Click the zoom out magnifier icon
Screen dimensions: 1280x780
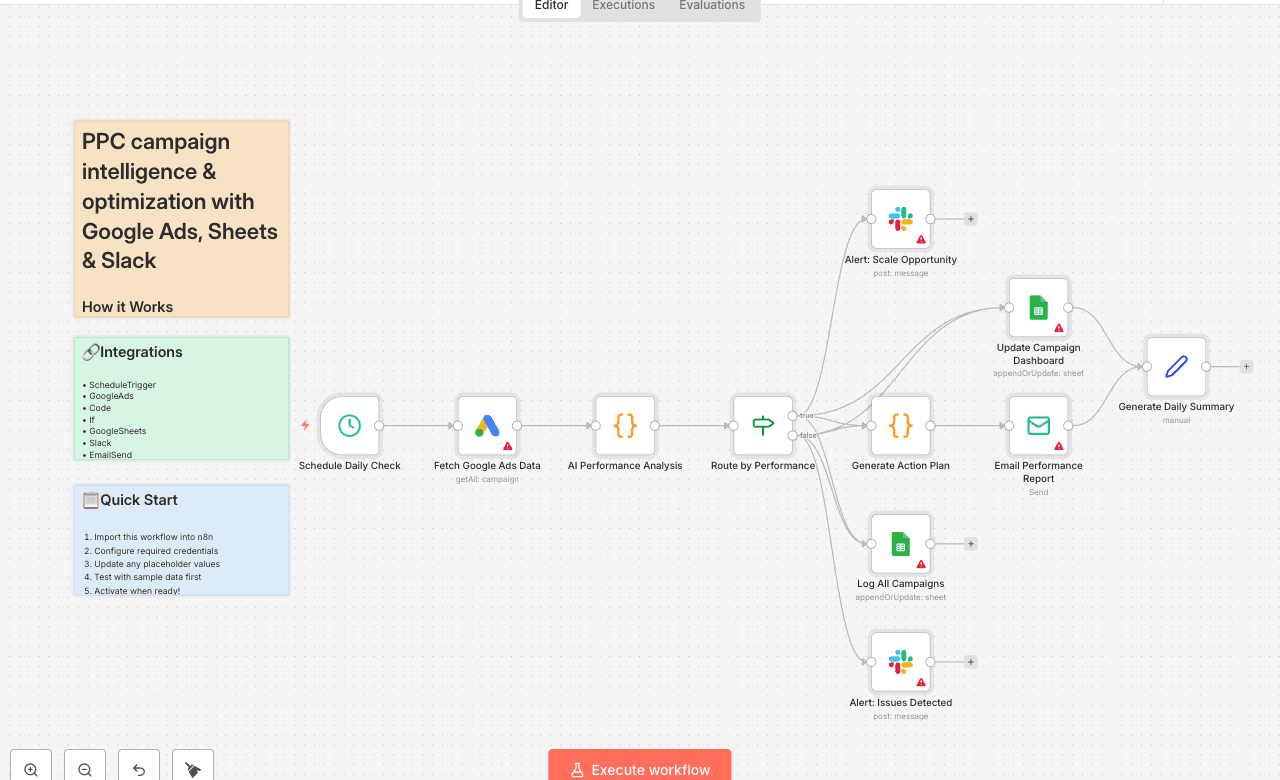pyautogui.click(x=84, y=768)
